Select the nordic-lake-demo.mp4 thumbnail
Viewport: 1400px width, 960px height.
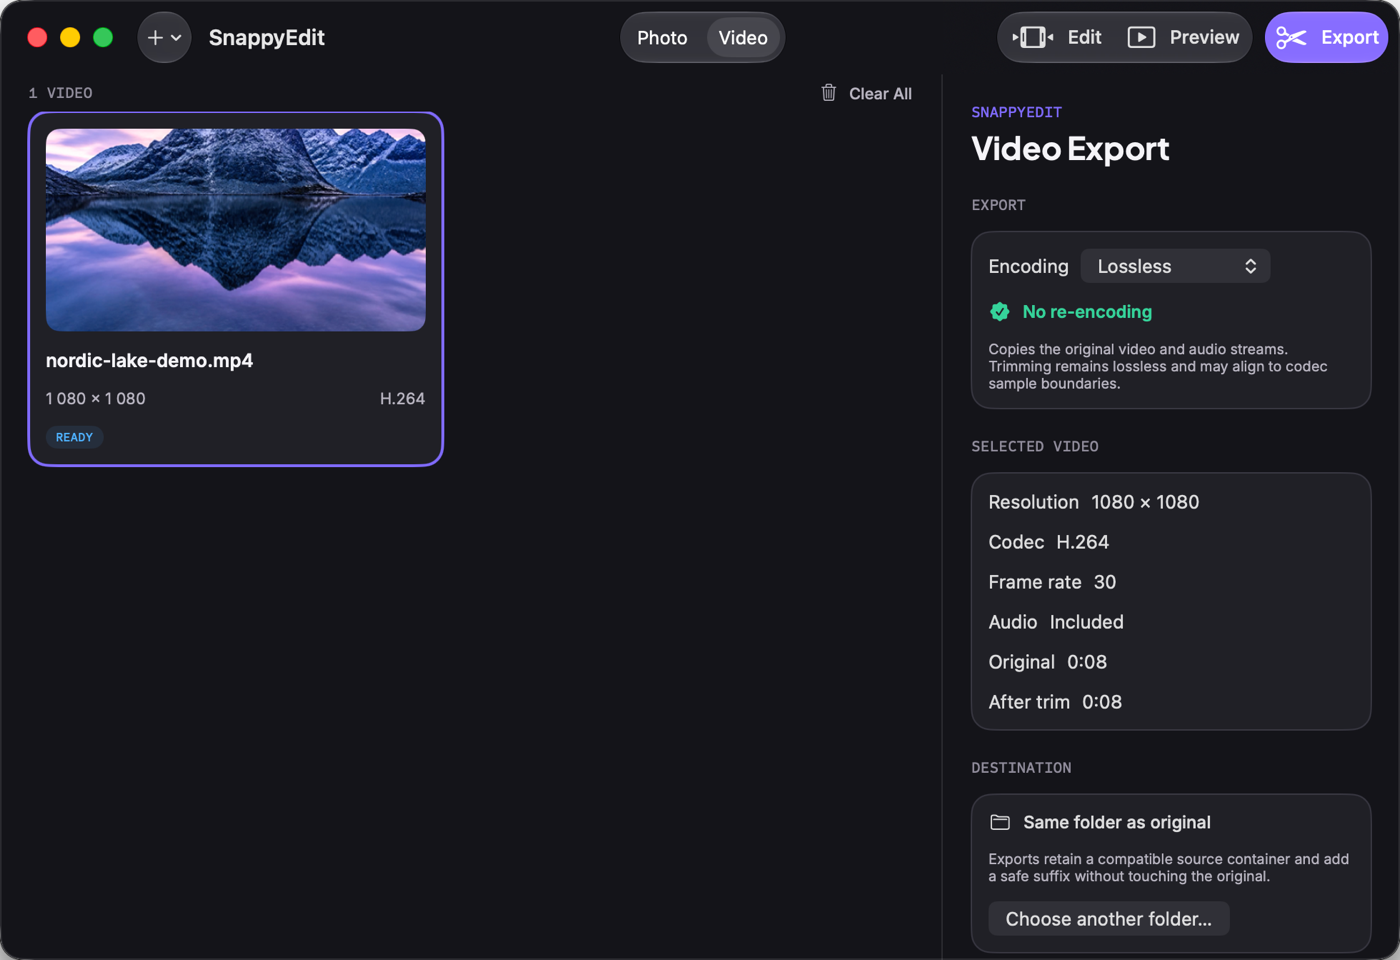[236, 230]
